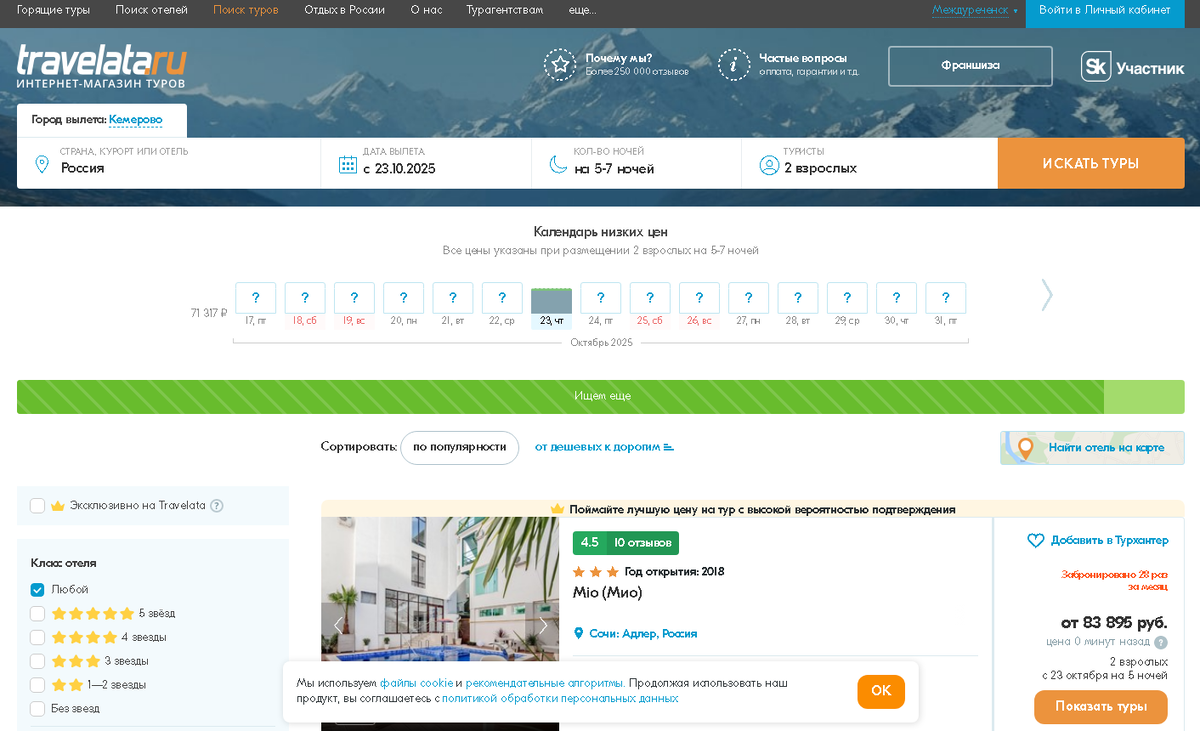Click help icon beside цена 0 минут назад
Screen dimensions: 1200x731
point(1161,643)
